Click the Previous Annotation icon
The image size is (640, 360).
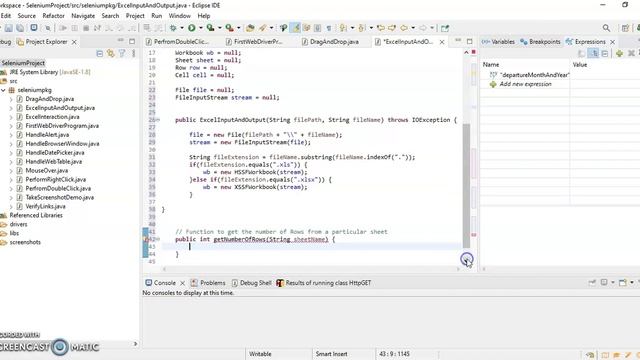pyautogui.click(x=362, y=28)
